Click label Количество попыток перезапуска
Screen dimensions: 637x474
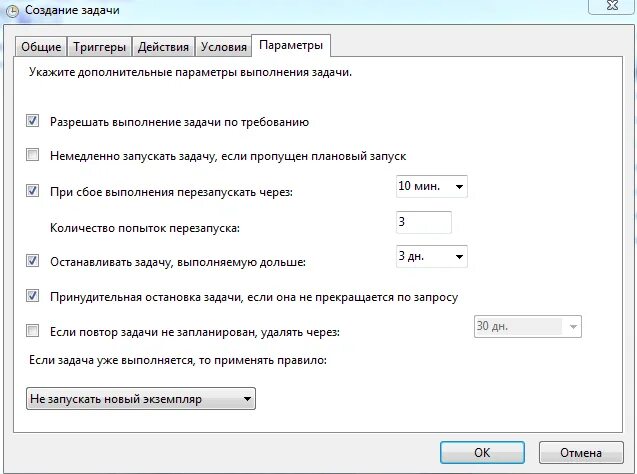coord(145,228)
